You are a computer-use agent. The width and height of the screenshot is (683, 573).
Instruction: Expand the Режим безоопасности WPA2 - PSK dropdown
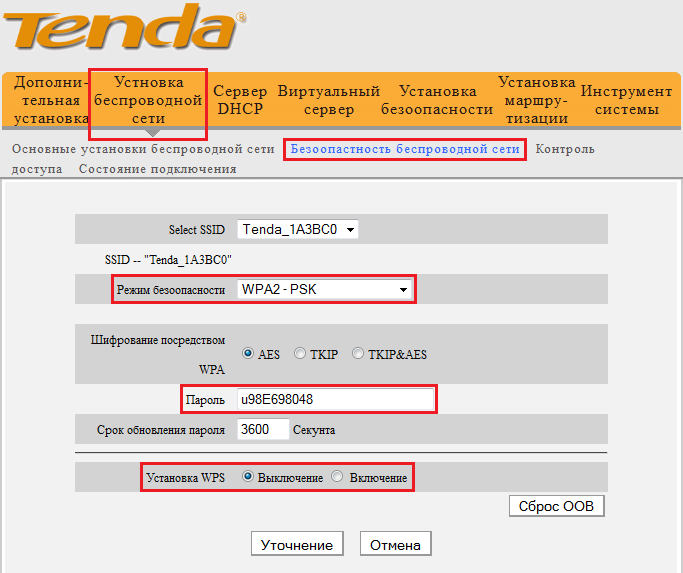(x=324, y=289)
